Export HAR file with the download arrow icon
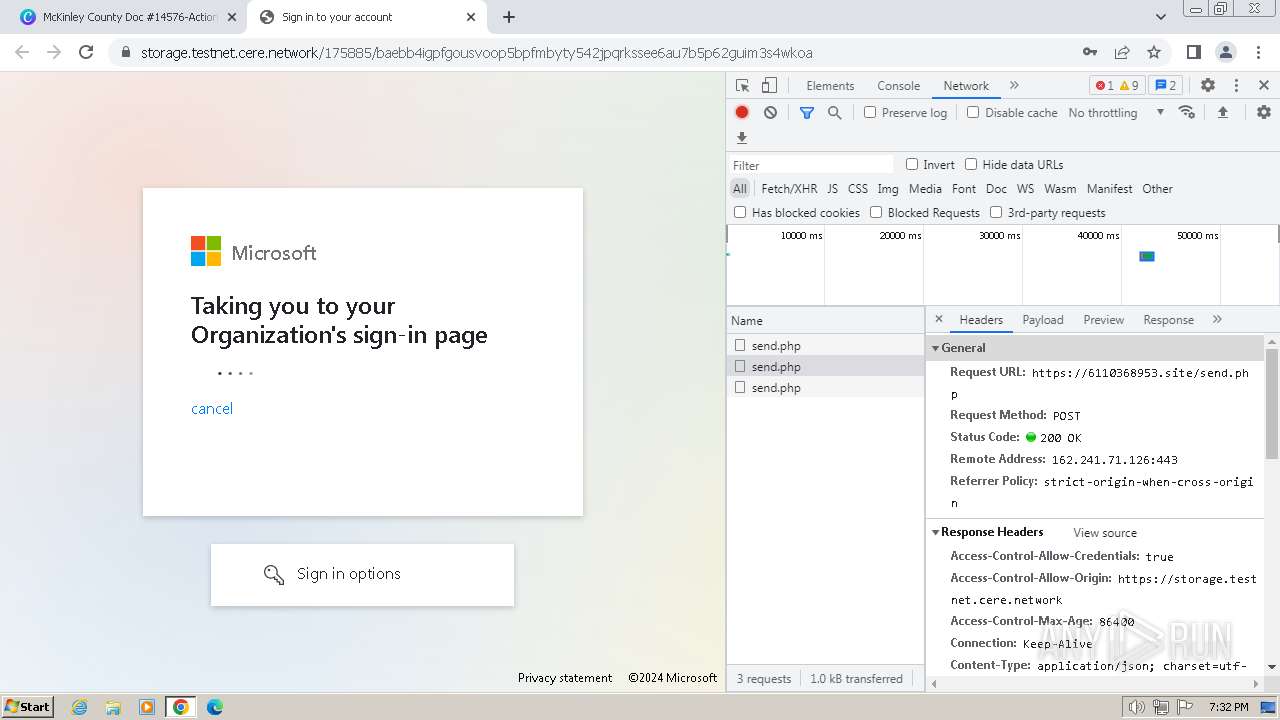1280x720 pixels. pos(742,138)
